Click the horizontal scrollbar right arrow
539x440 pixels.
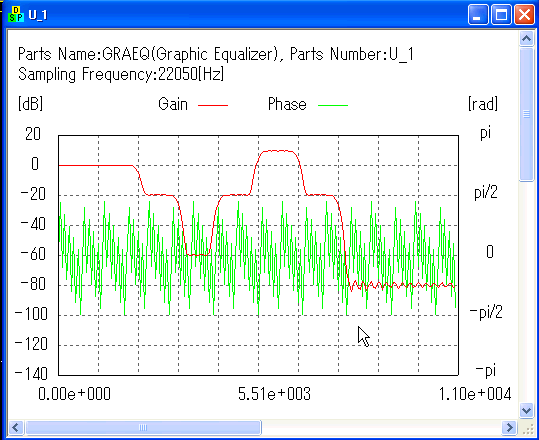[x=509, y=428]
